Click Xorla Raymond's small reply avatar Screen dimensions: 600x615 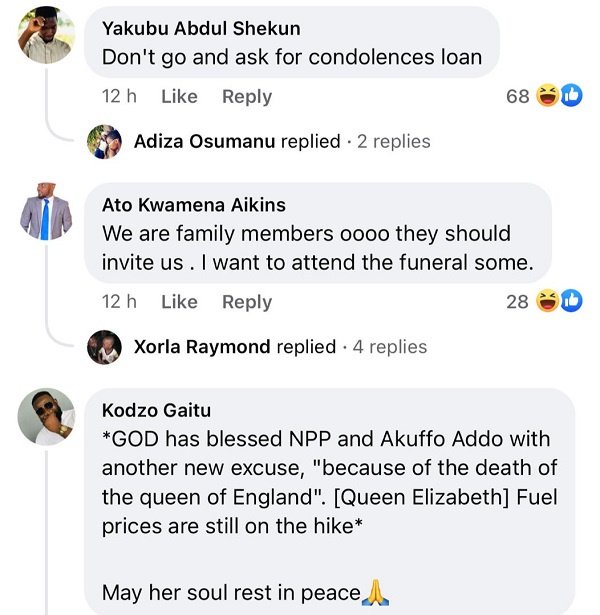[x=104, y=347]
